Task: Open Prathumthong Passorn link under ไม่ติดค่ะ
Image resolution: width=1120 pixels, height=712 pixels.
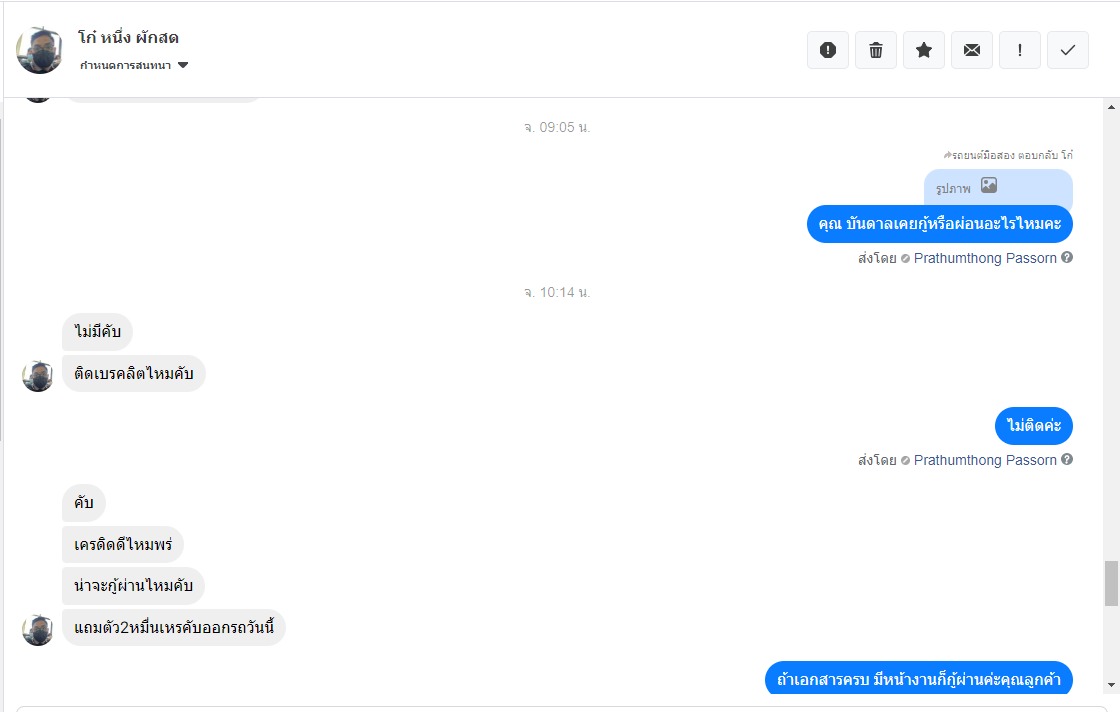Action: click(x=985, y=460)
